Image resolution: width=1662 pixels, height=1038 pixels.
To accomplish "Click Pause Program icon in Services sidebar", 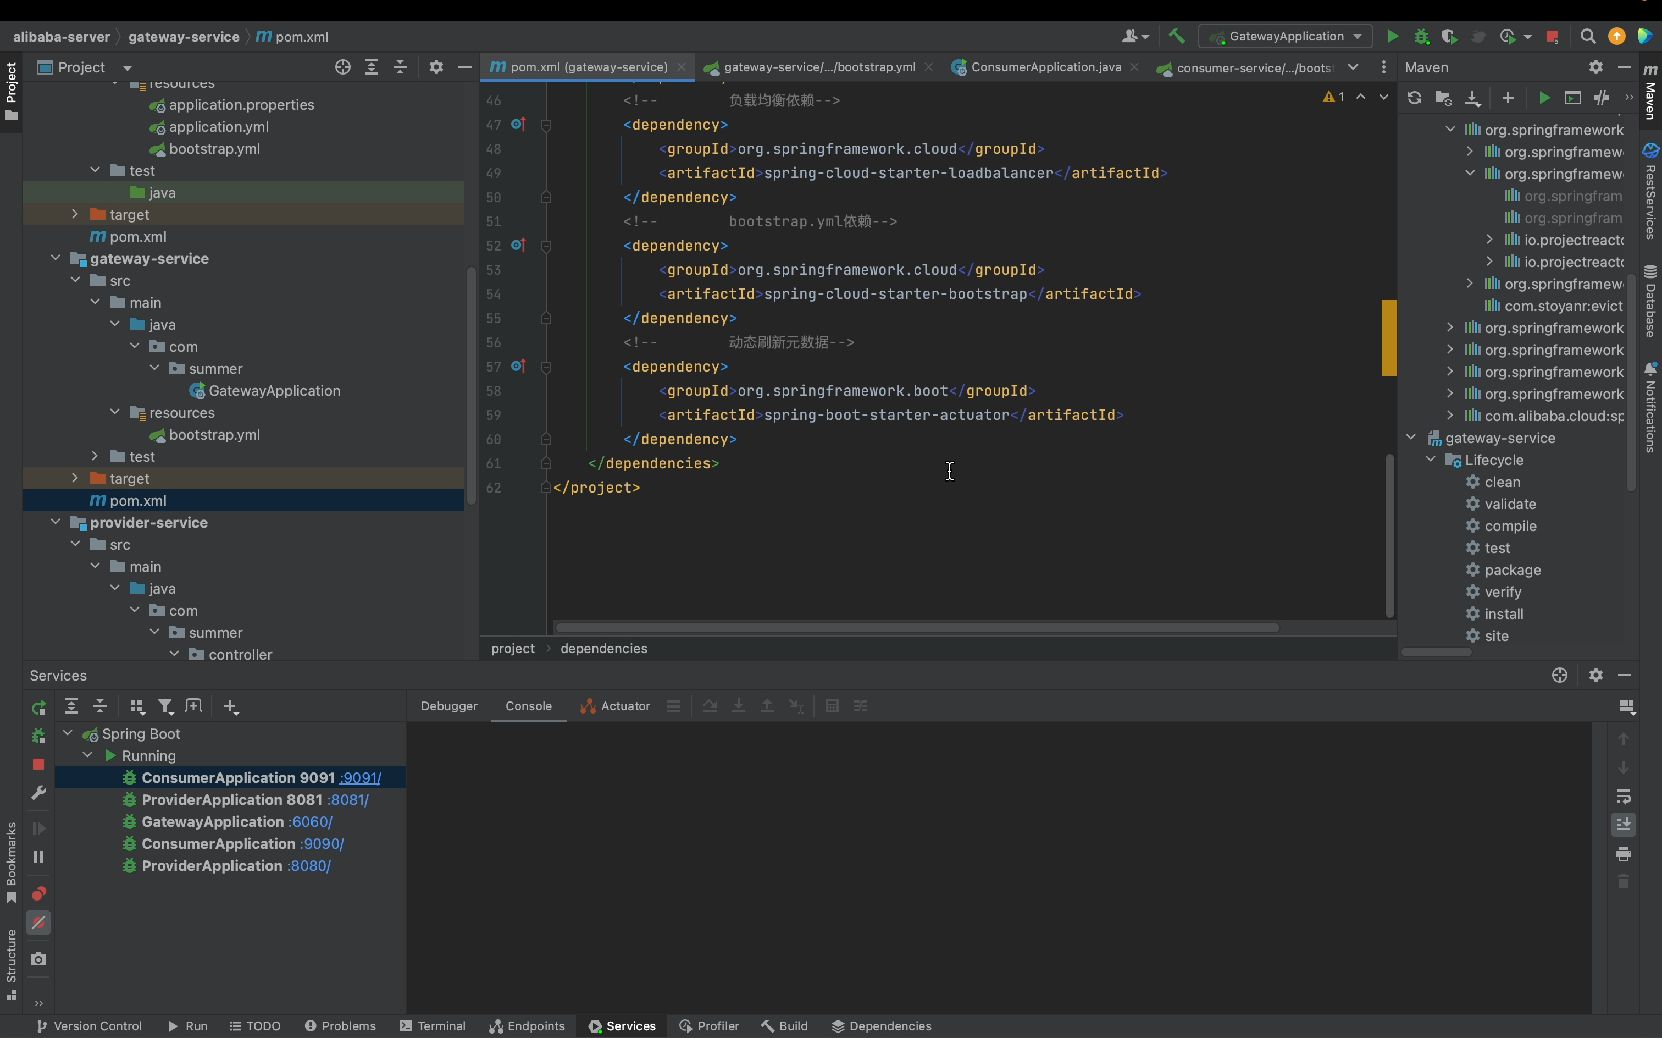I will 38,857.
